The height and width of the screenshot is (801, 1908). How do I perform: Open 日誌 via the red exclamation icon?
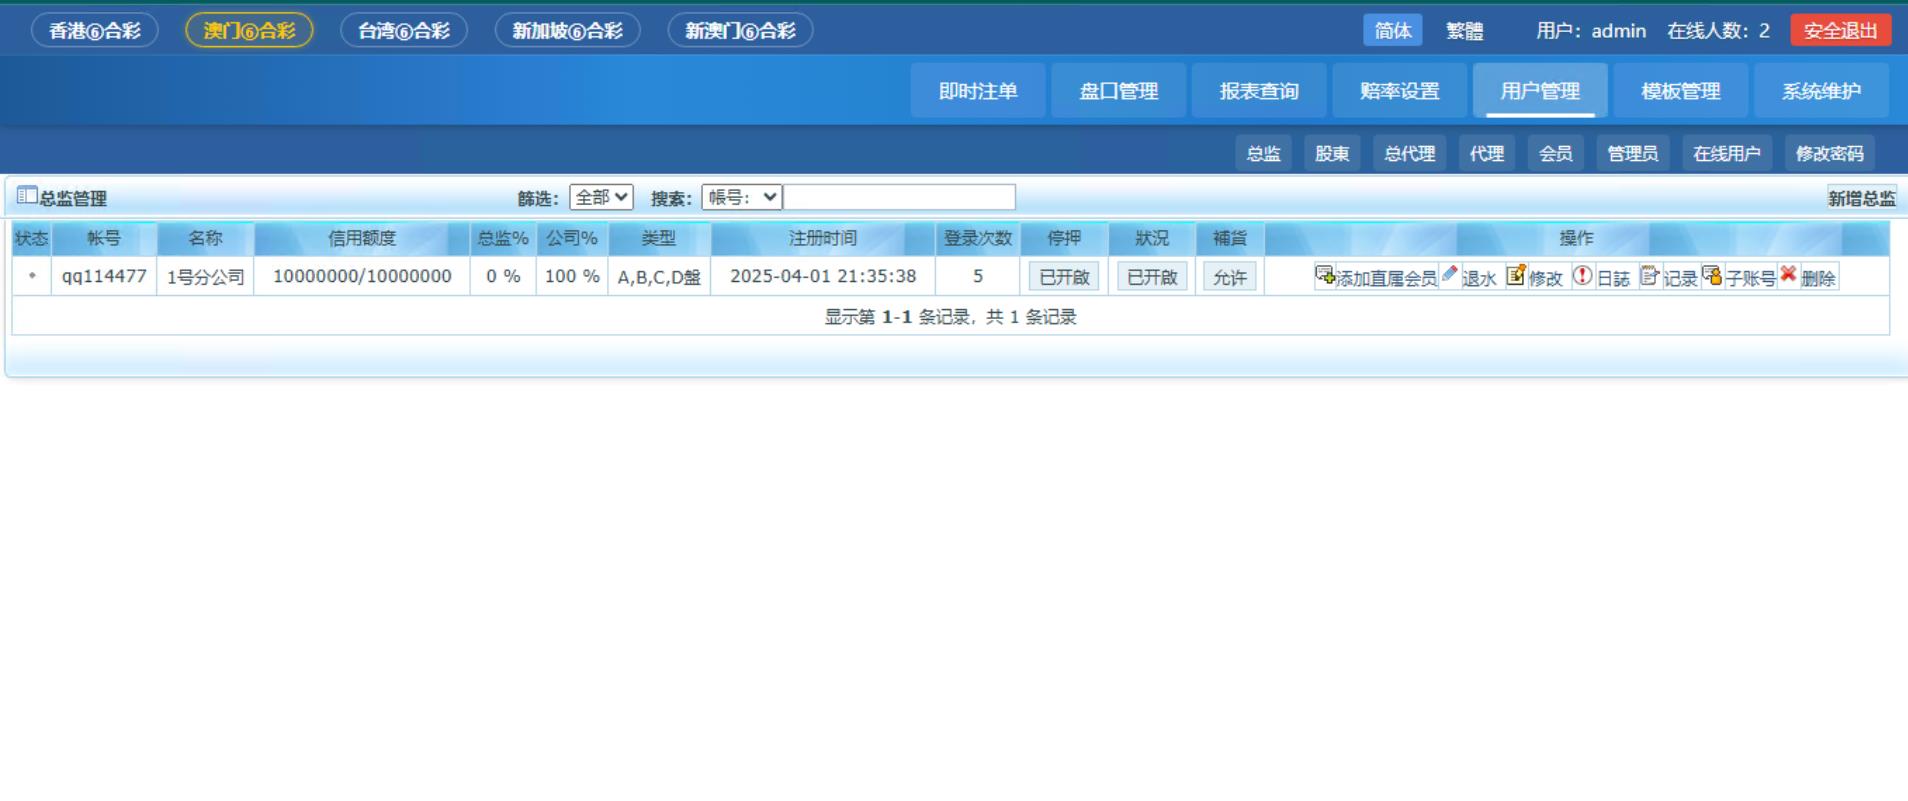tap(1582, 275)
